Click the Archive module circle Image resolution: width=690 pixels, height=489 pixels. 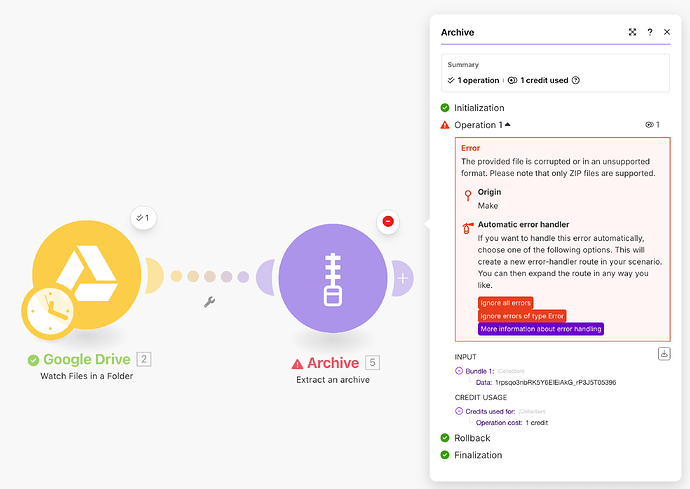(x=333, y=277)
